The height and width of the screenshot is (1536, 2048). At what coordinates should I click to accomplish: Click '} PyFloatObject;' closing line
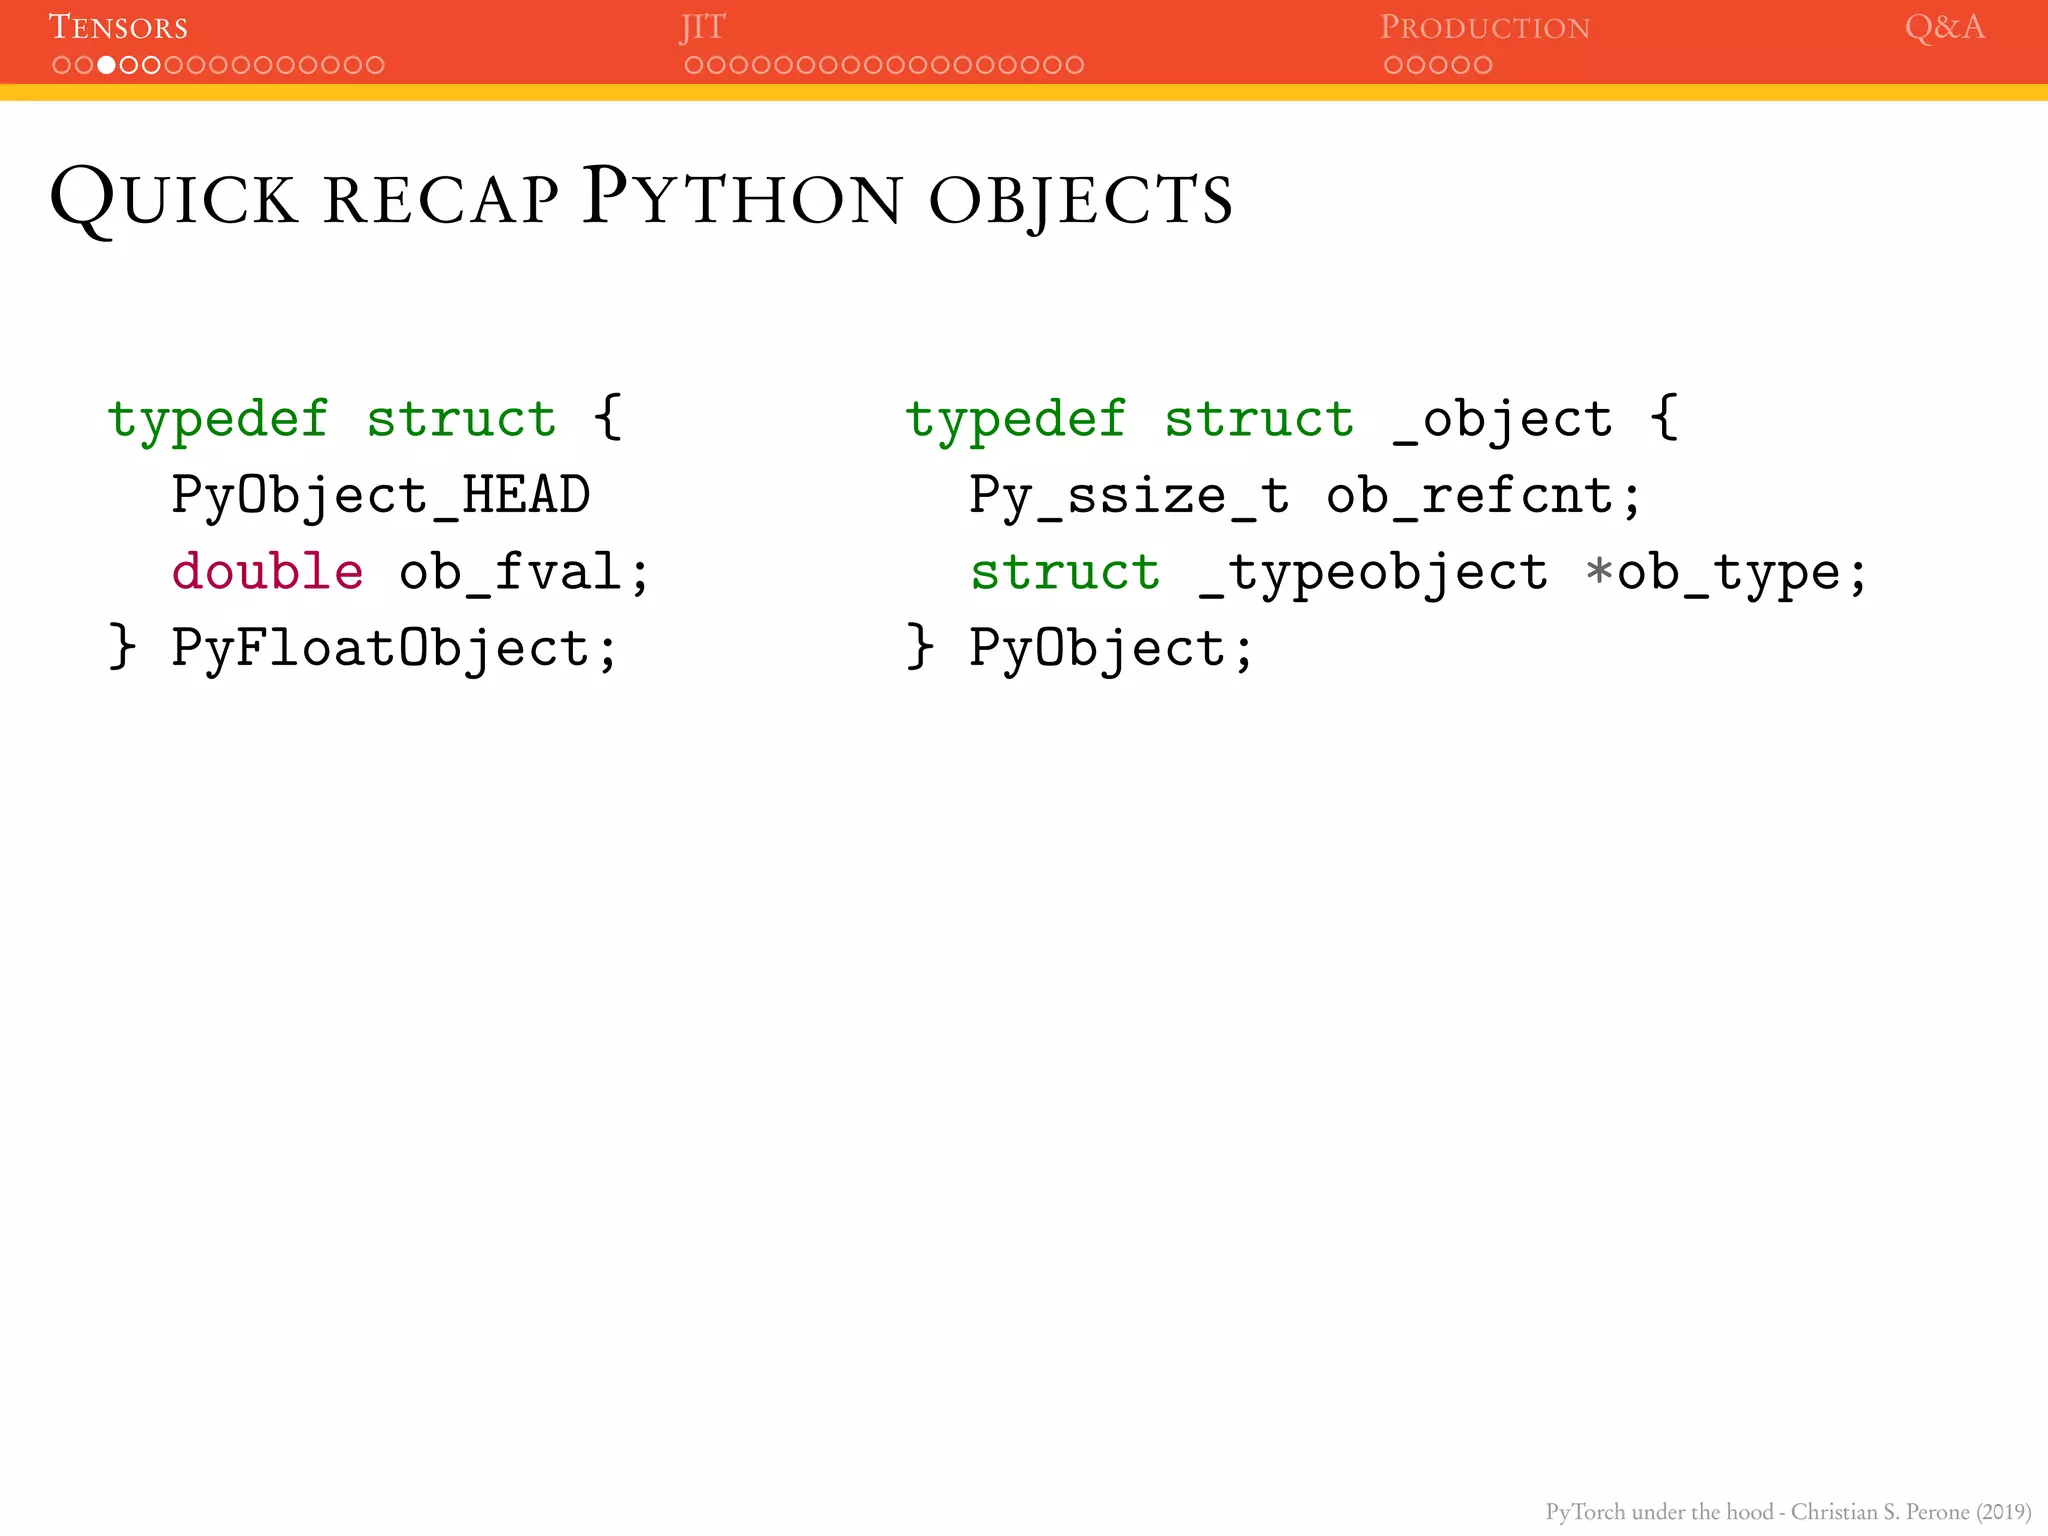click(x=363, y=648)
